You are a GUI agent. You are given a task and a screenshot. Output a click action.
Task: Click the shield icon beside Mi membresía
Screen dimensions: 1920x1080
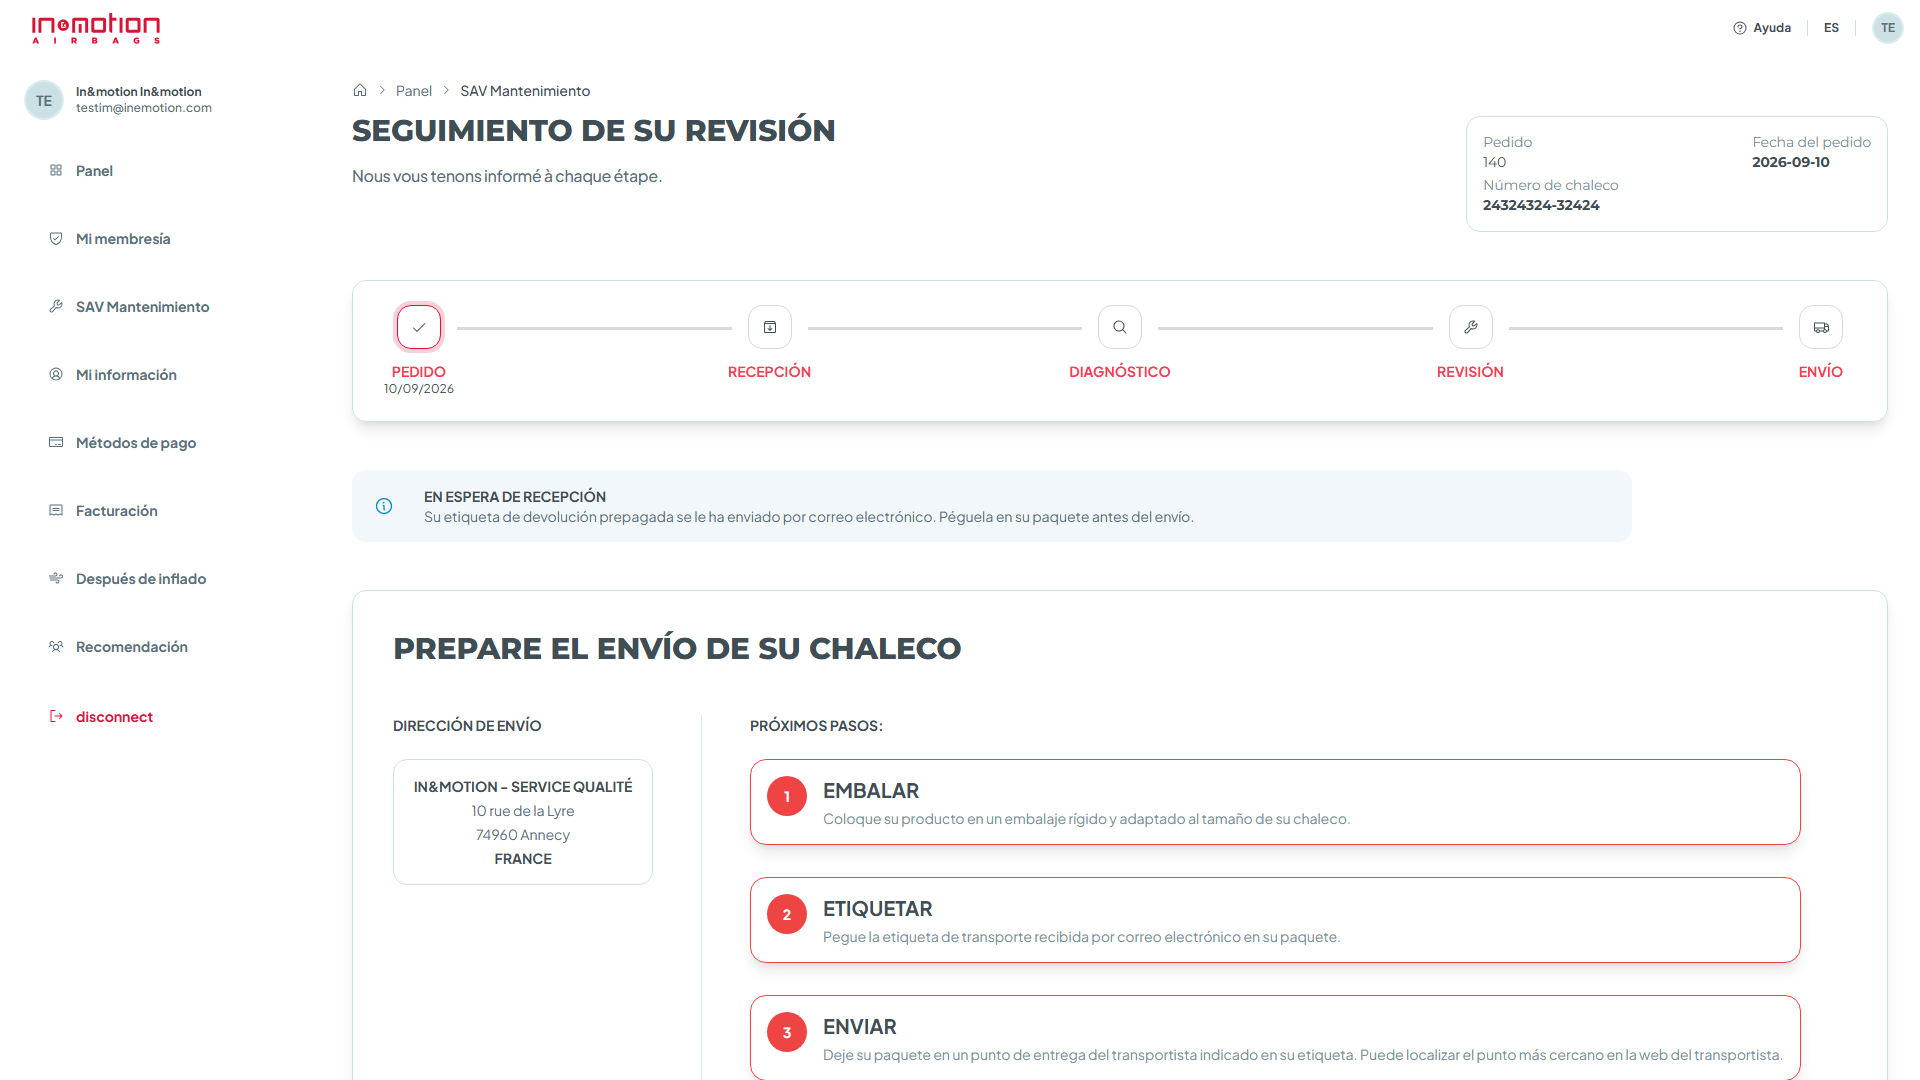[56, 238]
